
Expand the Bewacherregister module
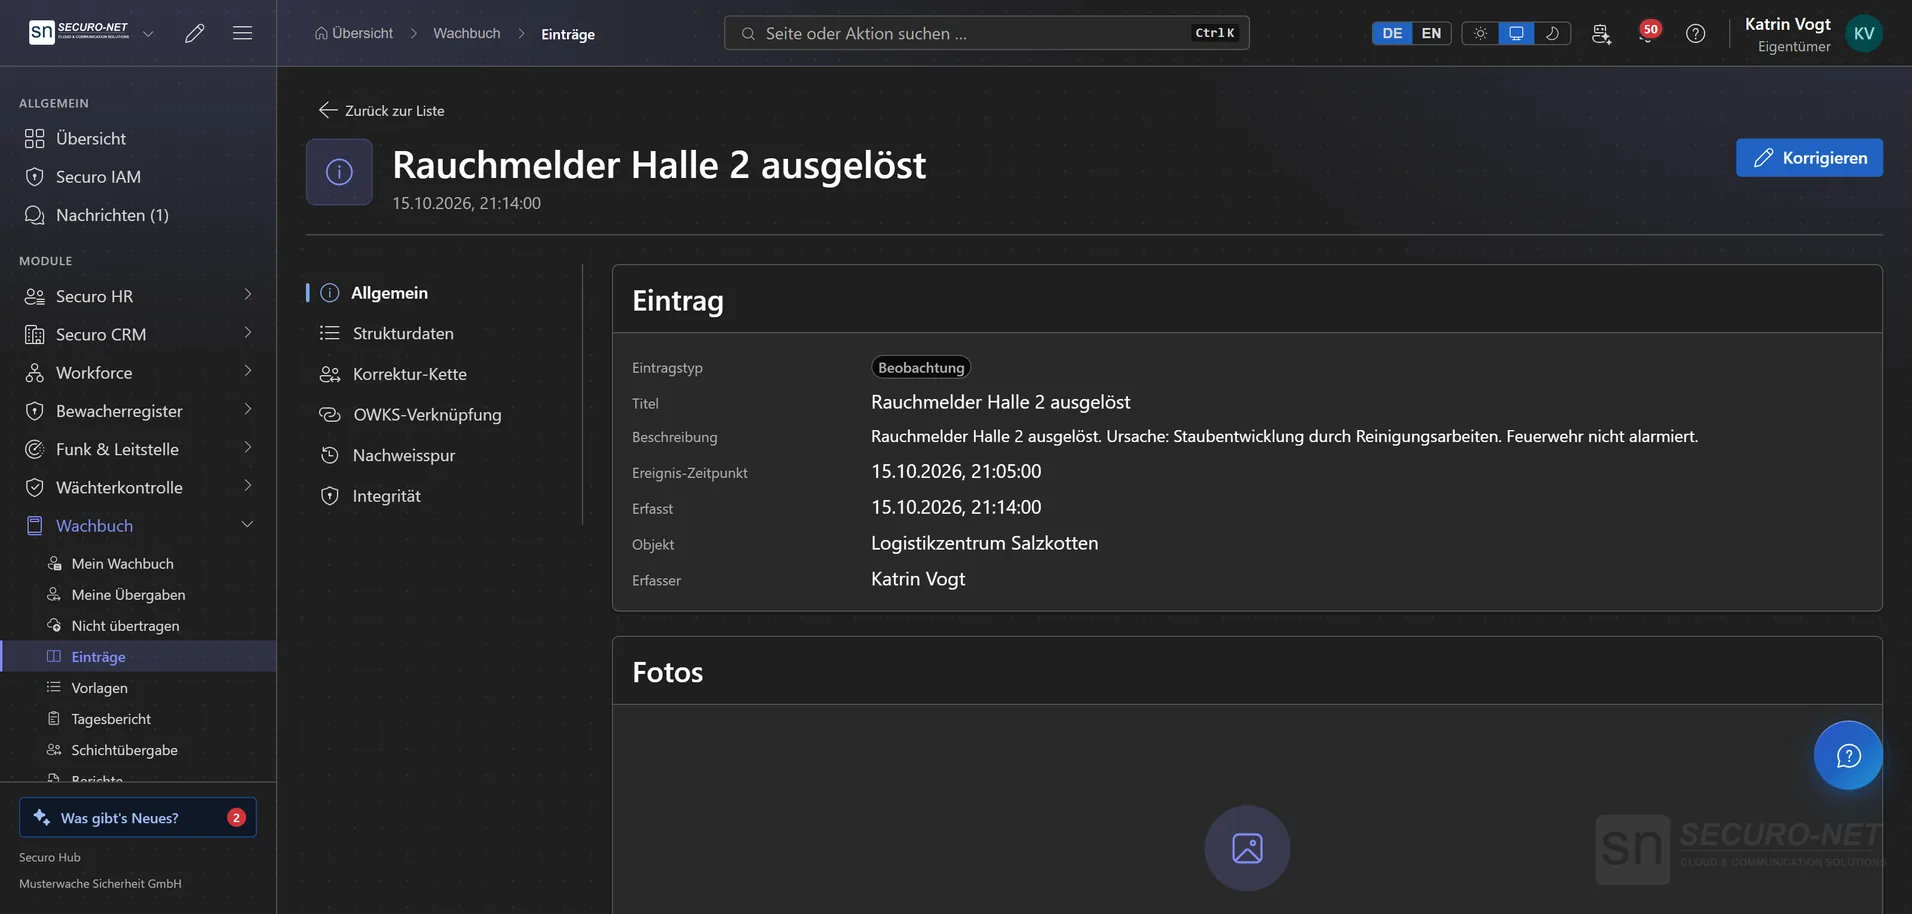pos(138,411)
